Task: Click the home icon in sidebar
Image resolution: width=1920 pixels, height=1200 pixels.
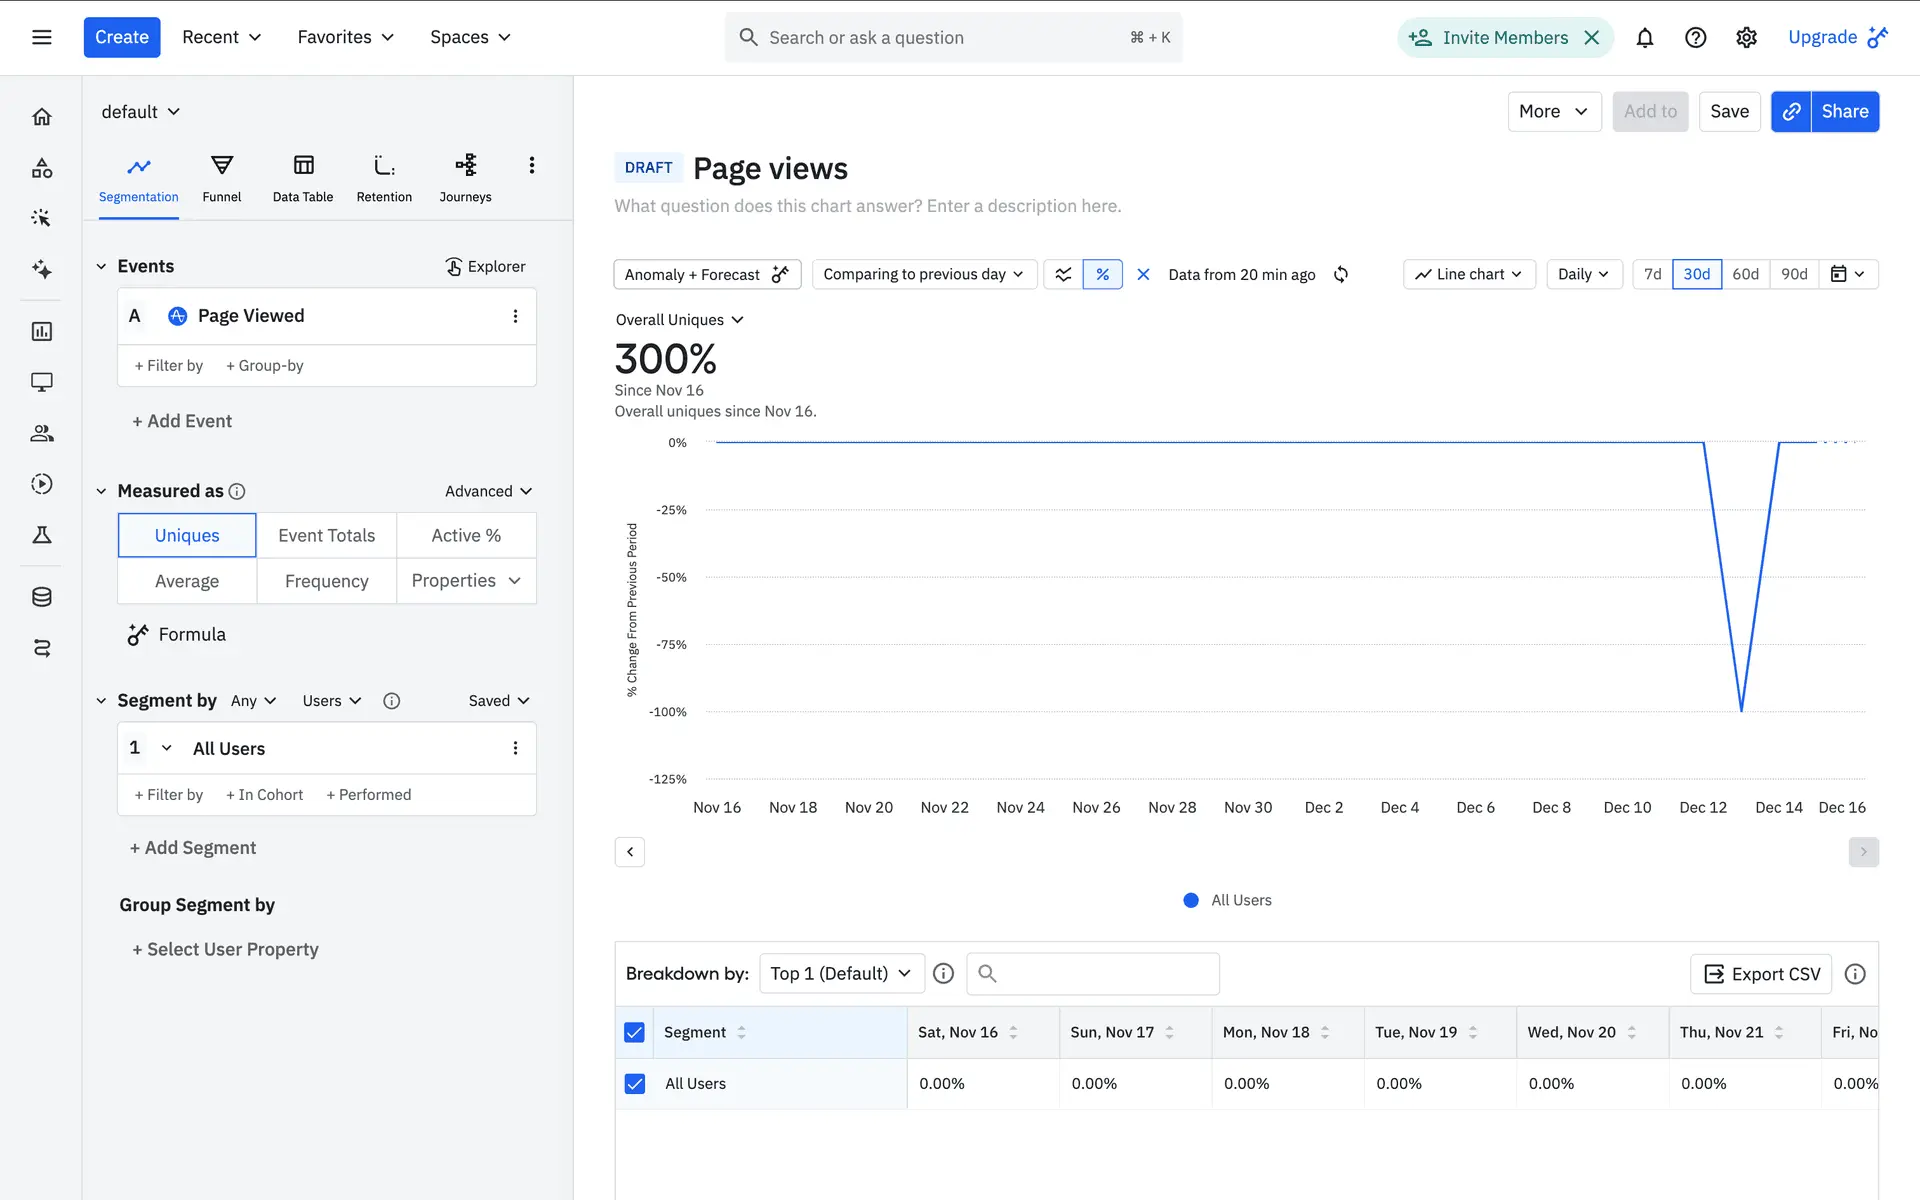Action: 41,117
